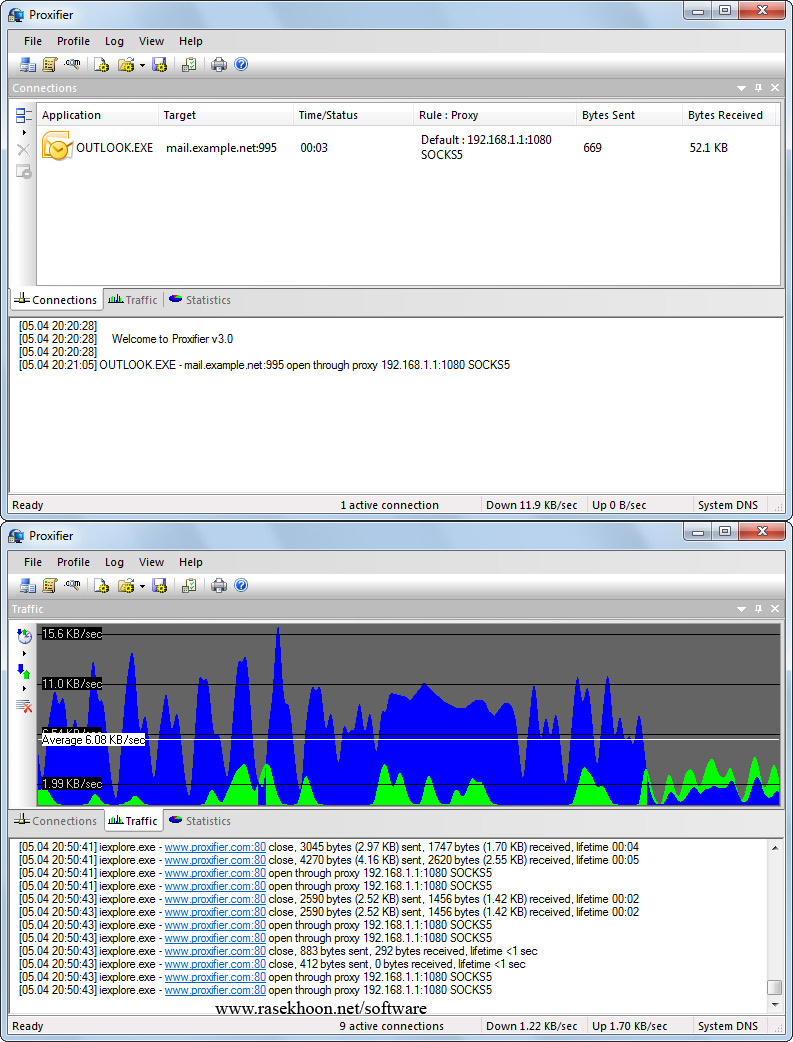Save profile with floppy icon in upper toolbar
The height and width of the screenshot is (1042, 793).
(160, 64)
